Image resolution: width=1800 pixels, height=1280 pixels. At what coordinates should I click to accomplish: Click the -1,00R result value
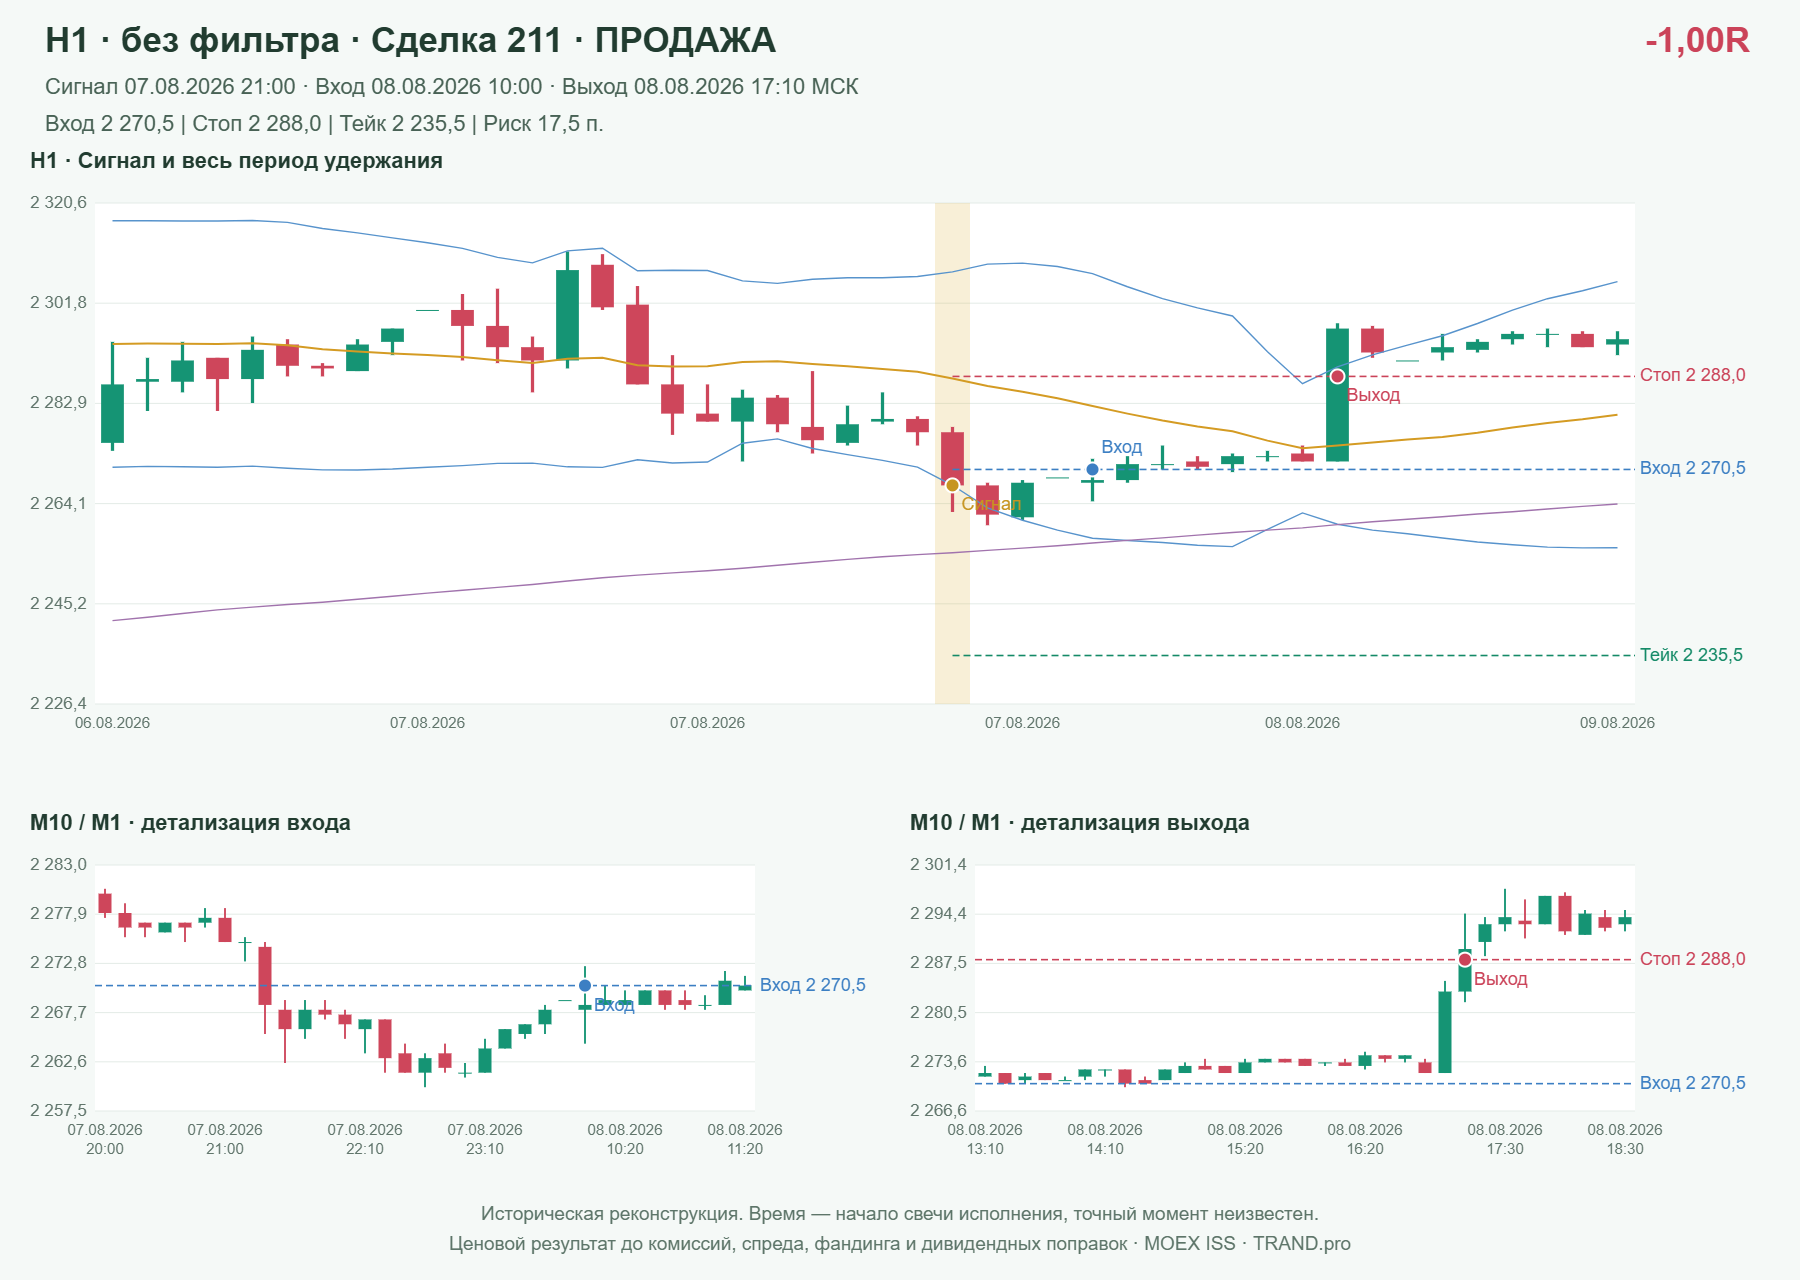tap(1697, 40)
